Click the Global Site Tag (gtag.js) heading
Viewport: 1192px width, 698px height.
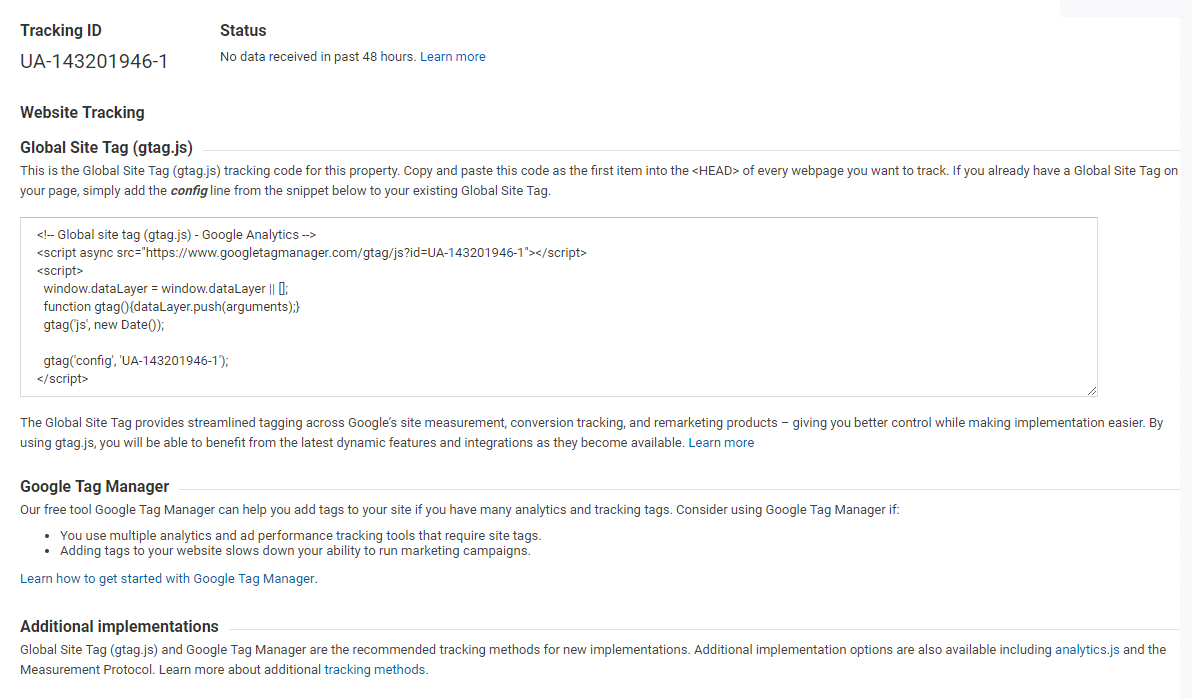pyautogui.click(x=106, y=148)
